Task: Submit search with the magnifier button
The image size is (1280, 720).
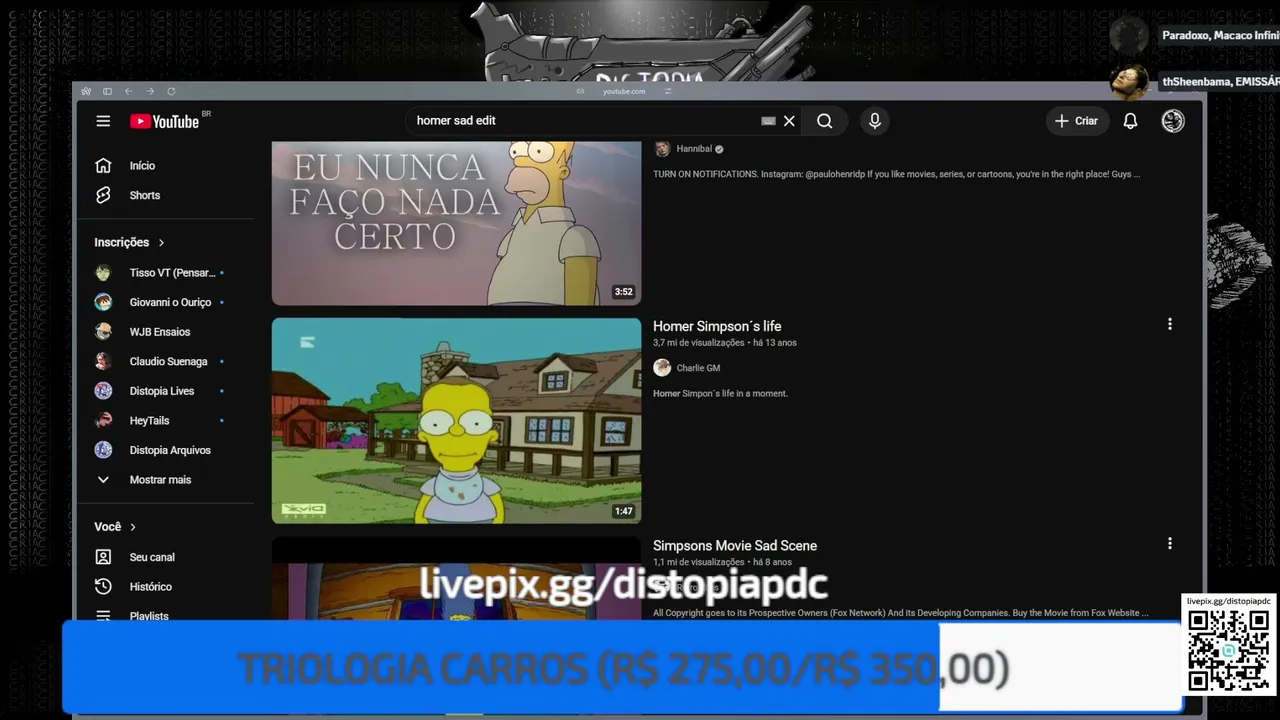Action: 824,121
